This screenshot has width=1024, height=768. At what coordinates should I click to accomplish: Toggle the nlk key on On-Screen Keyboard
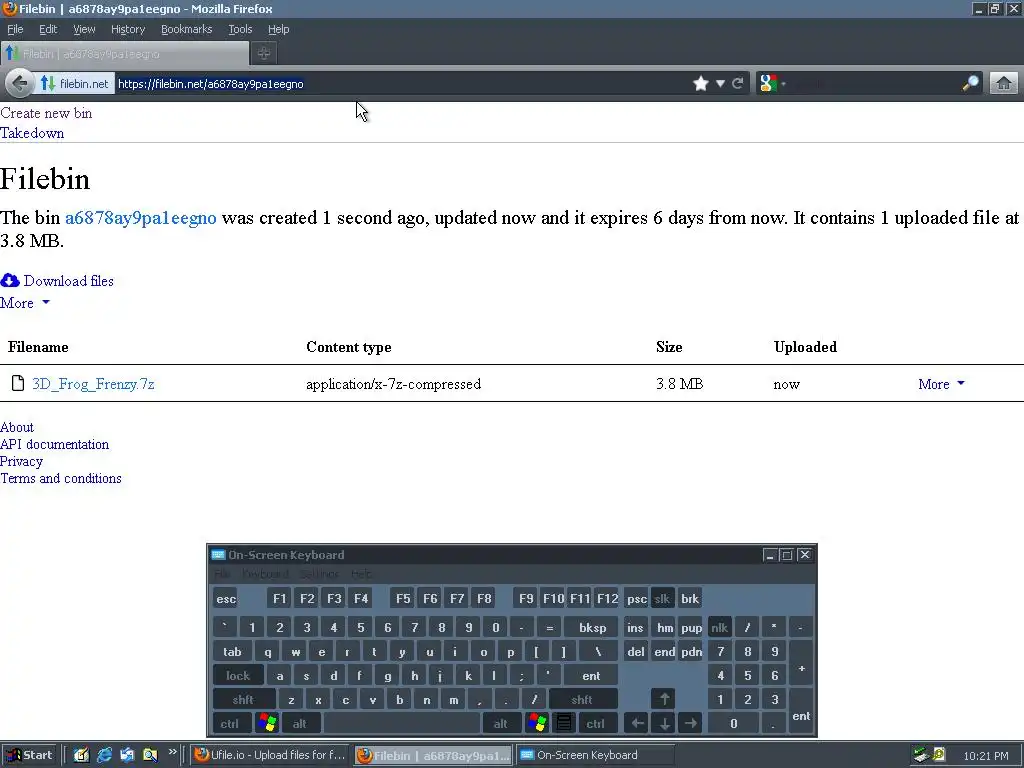pyautogui.click(x=719, y=628)
